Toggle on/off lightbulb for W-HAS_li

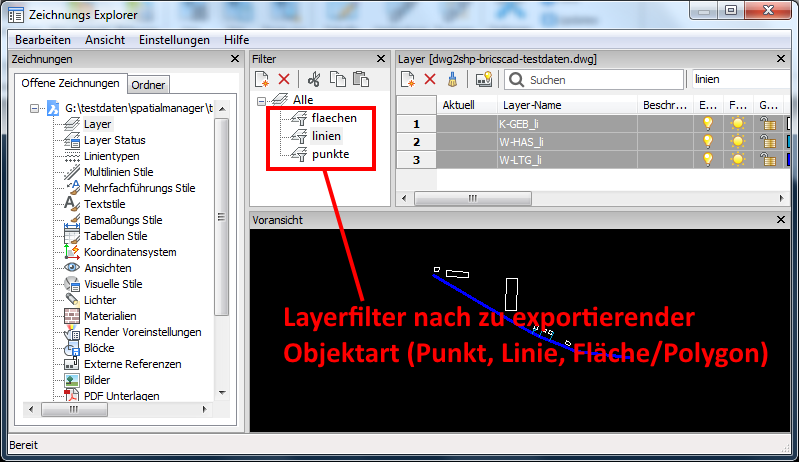pos(708,142)
